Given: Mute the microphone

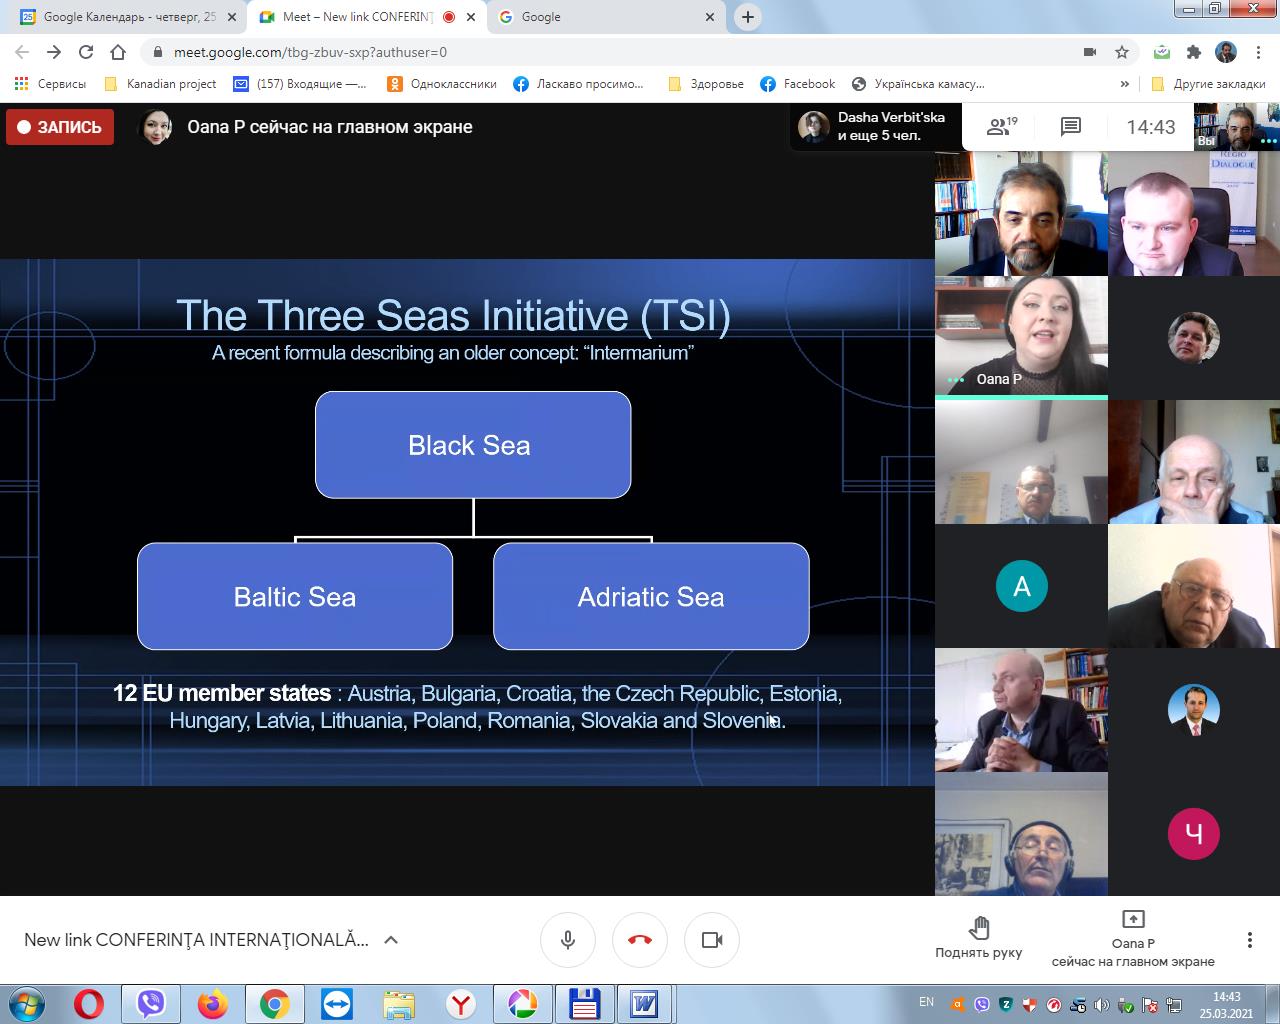Looking at the screenshot, I should [x=568, y=940].
